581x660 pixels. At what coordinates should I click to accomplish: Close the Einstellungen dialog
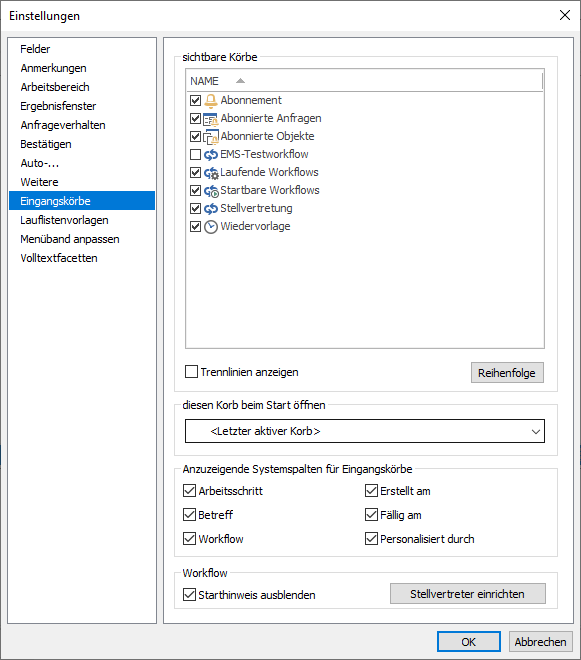click(565, 16)
